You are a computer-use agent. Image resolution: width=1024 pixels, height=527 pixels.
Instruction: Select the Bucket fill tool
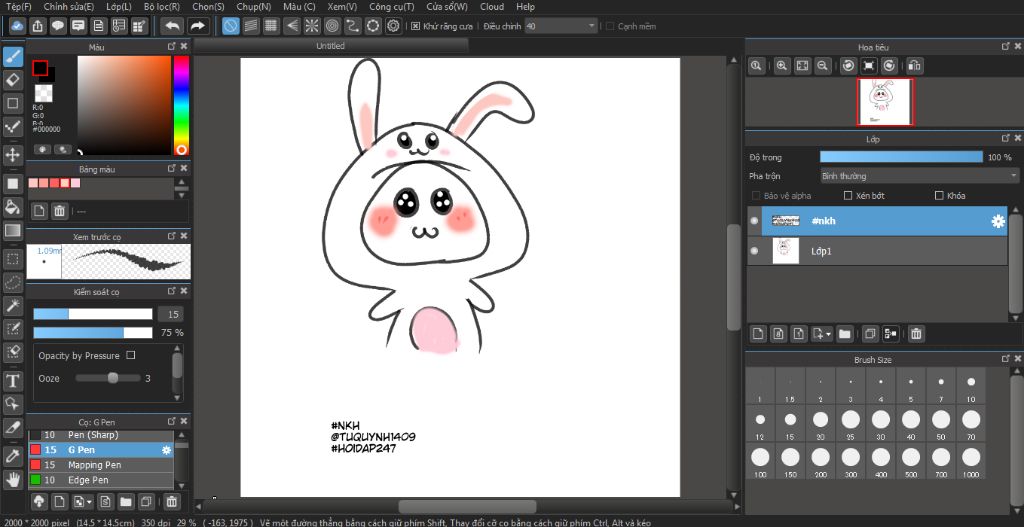click(x=12, y=207)
